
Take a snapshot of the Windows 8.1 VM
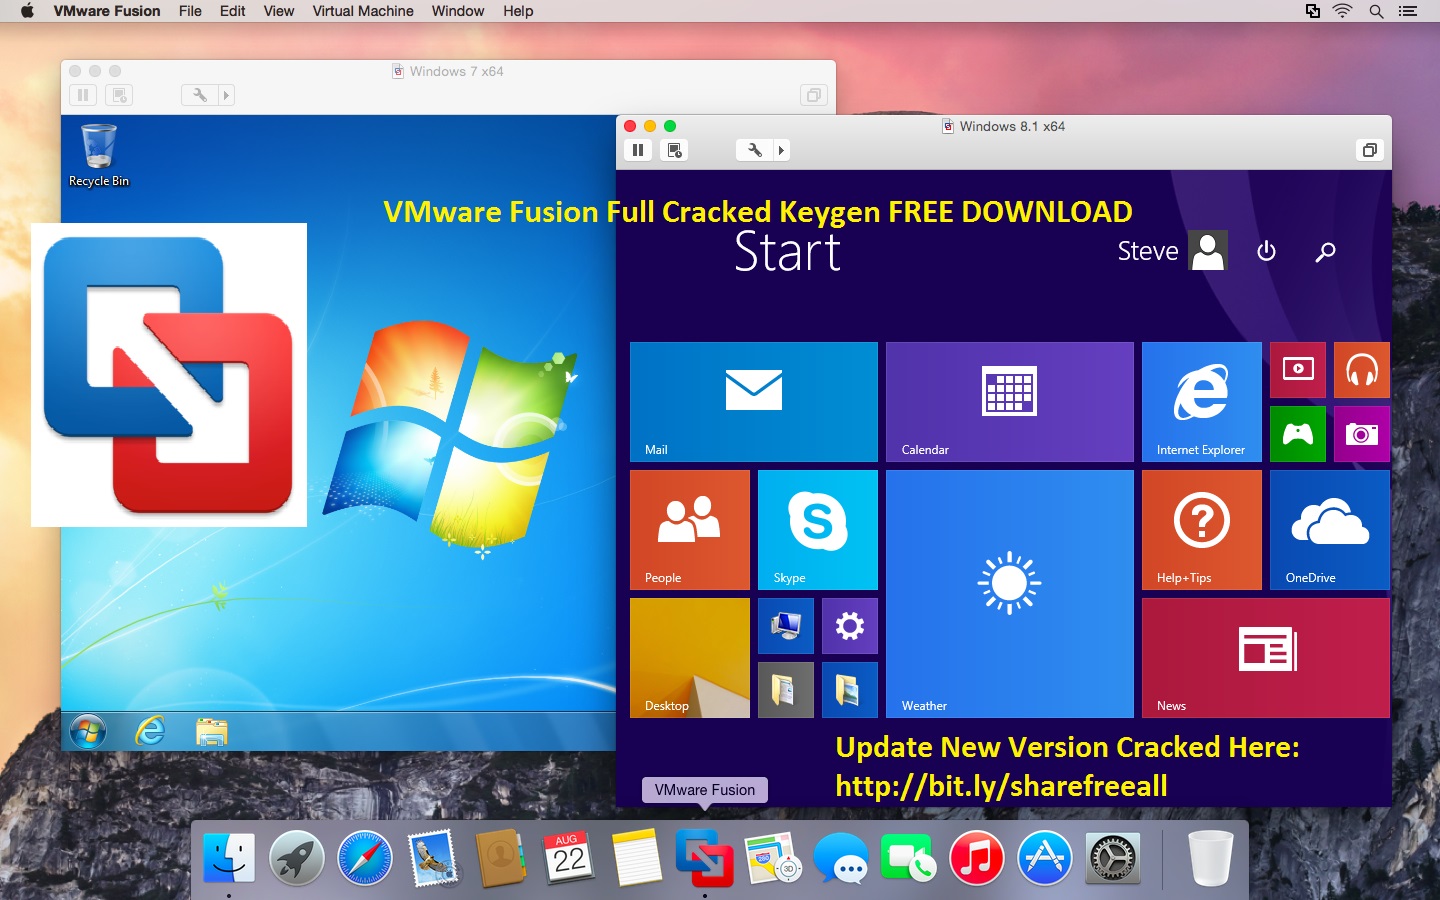(x=673, y=150)
